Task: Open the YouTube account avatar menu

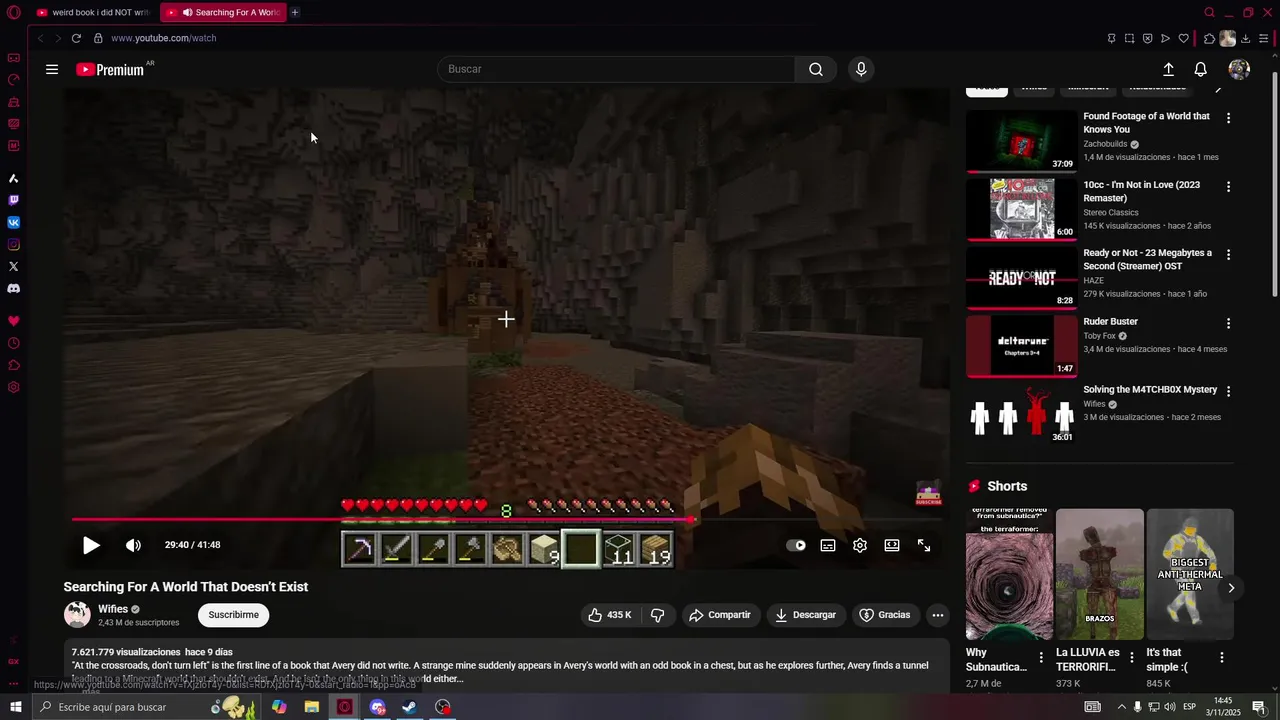Action: pos(1239,69)
